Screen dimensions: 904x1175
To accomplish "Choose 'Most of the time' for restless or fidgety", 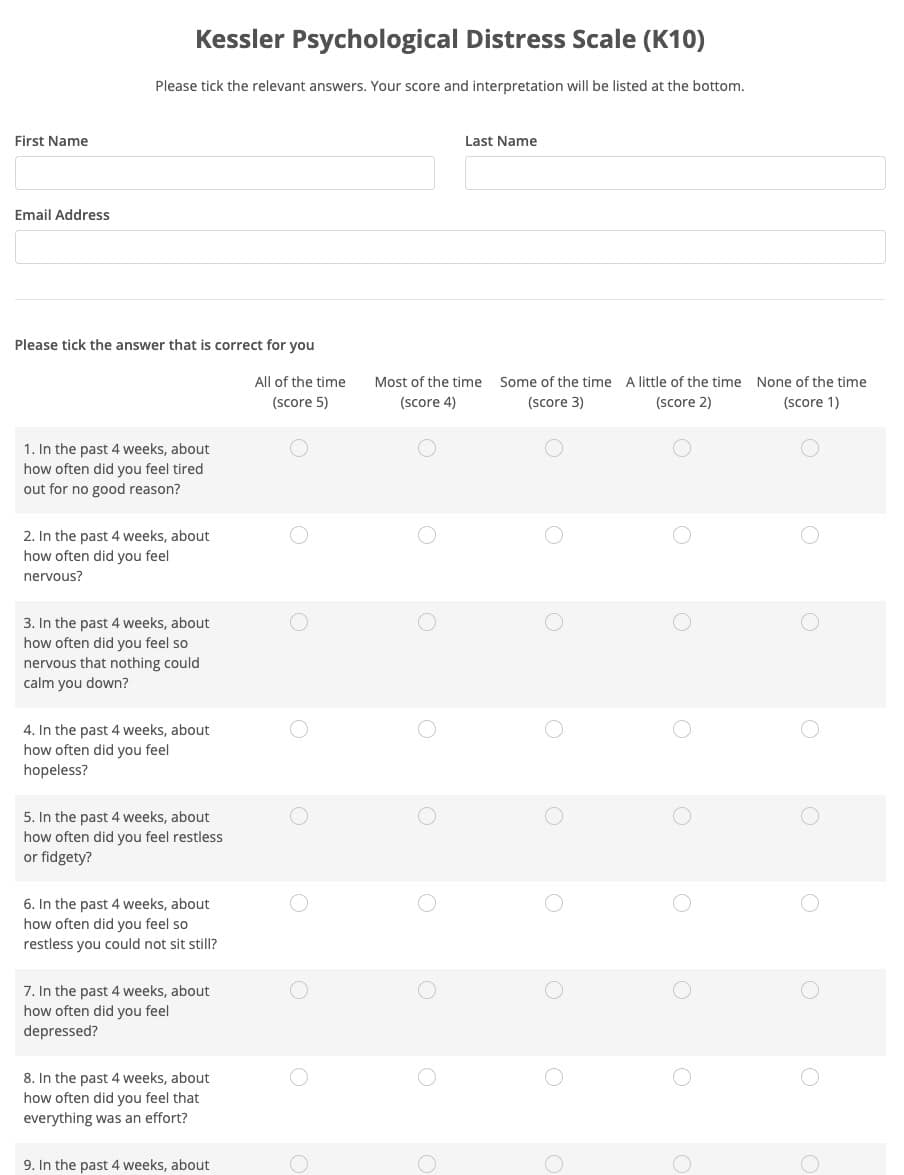I will tap(427, 816).
